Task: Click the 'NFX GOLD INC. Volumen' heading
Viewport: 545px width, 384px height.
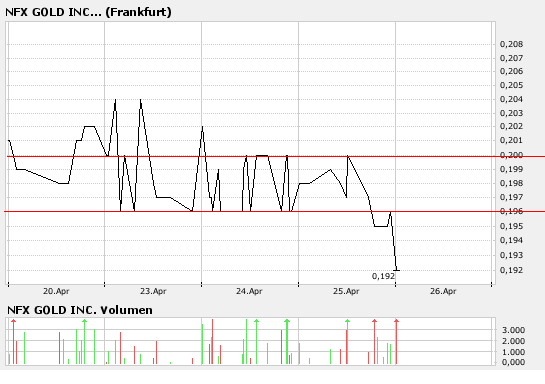Action: pyautogui.click(x=80, y=310)
